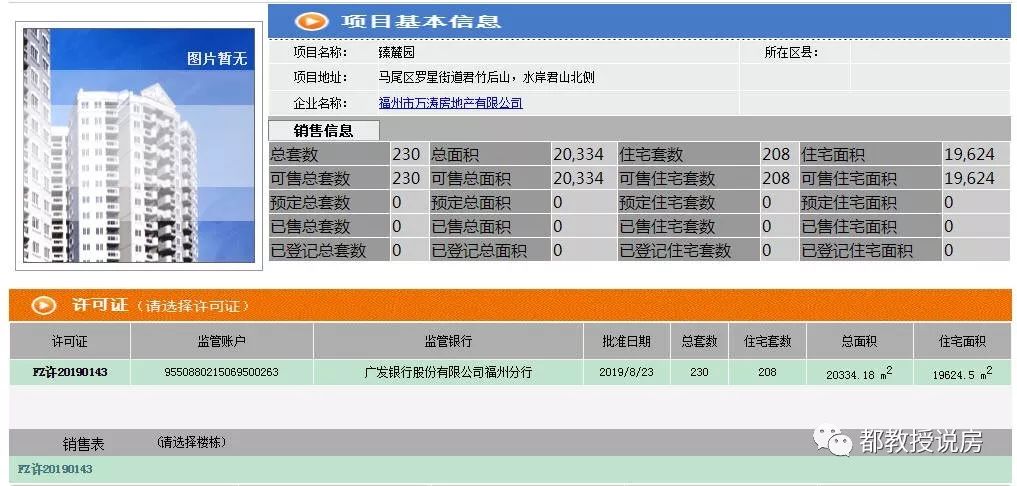Click the 已登记住宅面积 label

pos(857,250)
